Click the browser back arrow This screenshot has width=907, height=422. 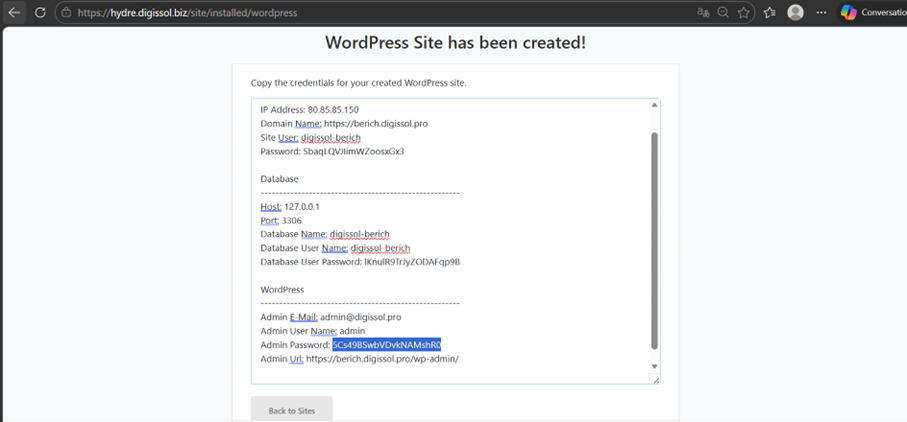pos(14,13)
